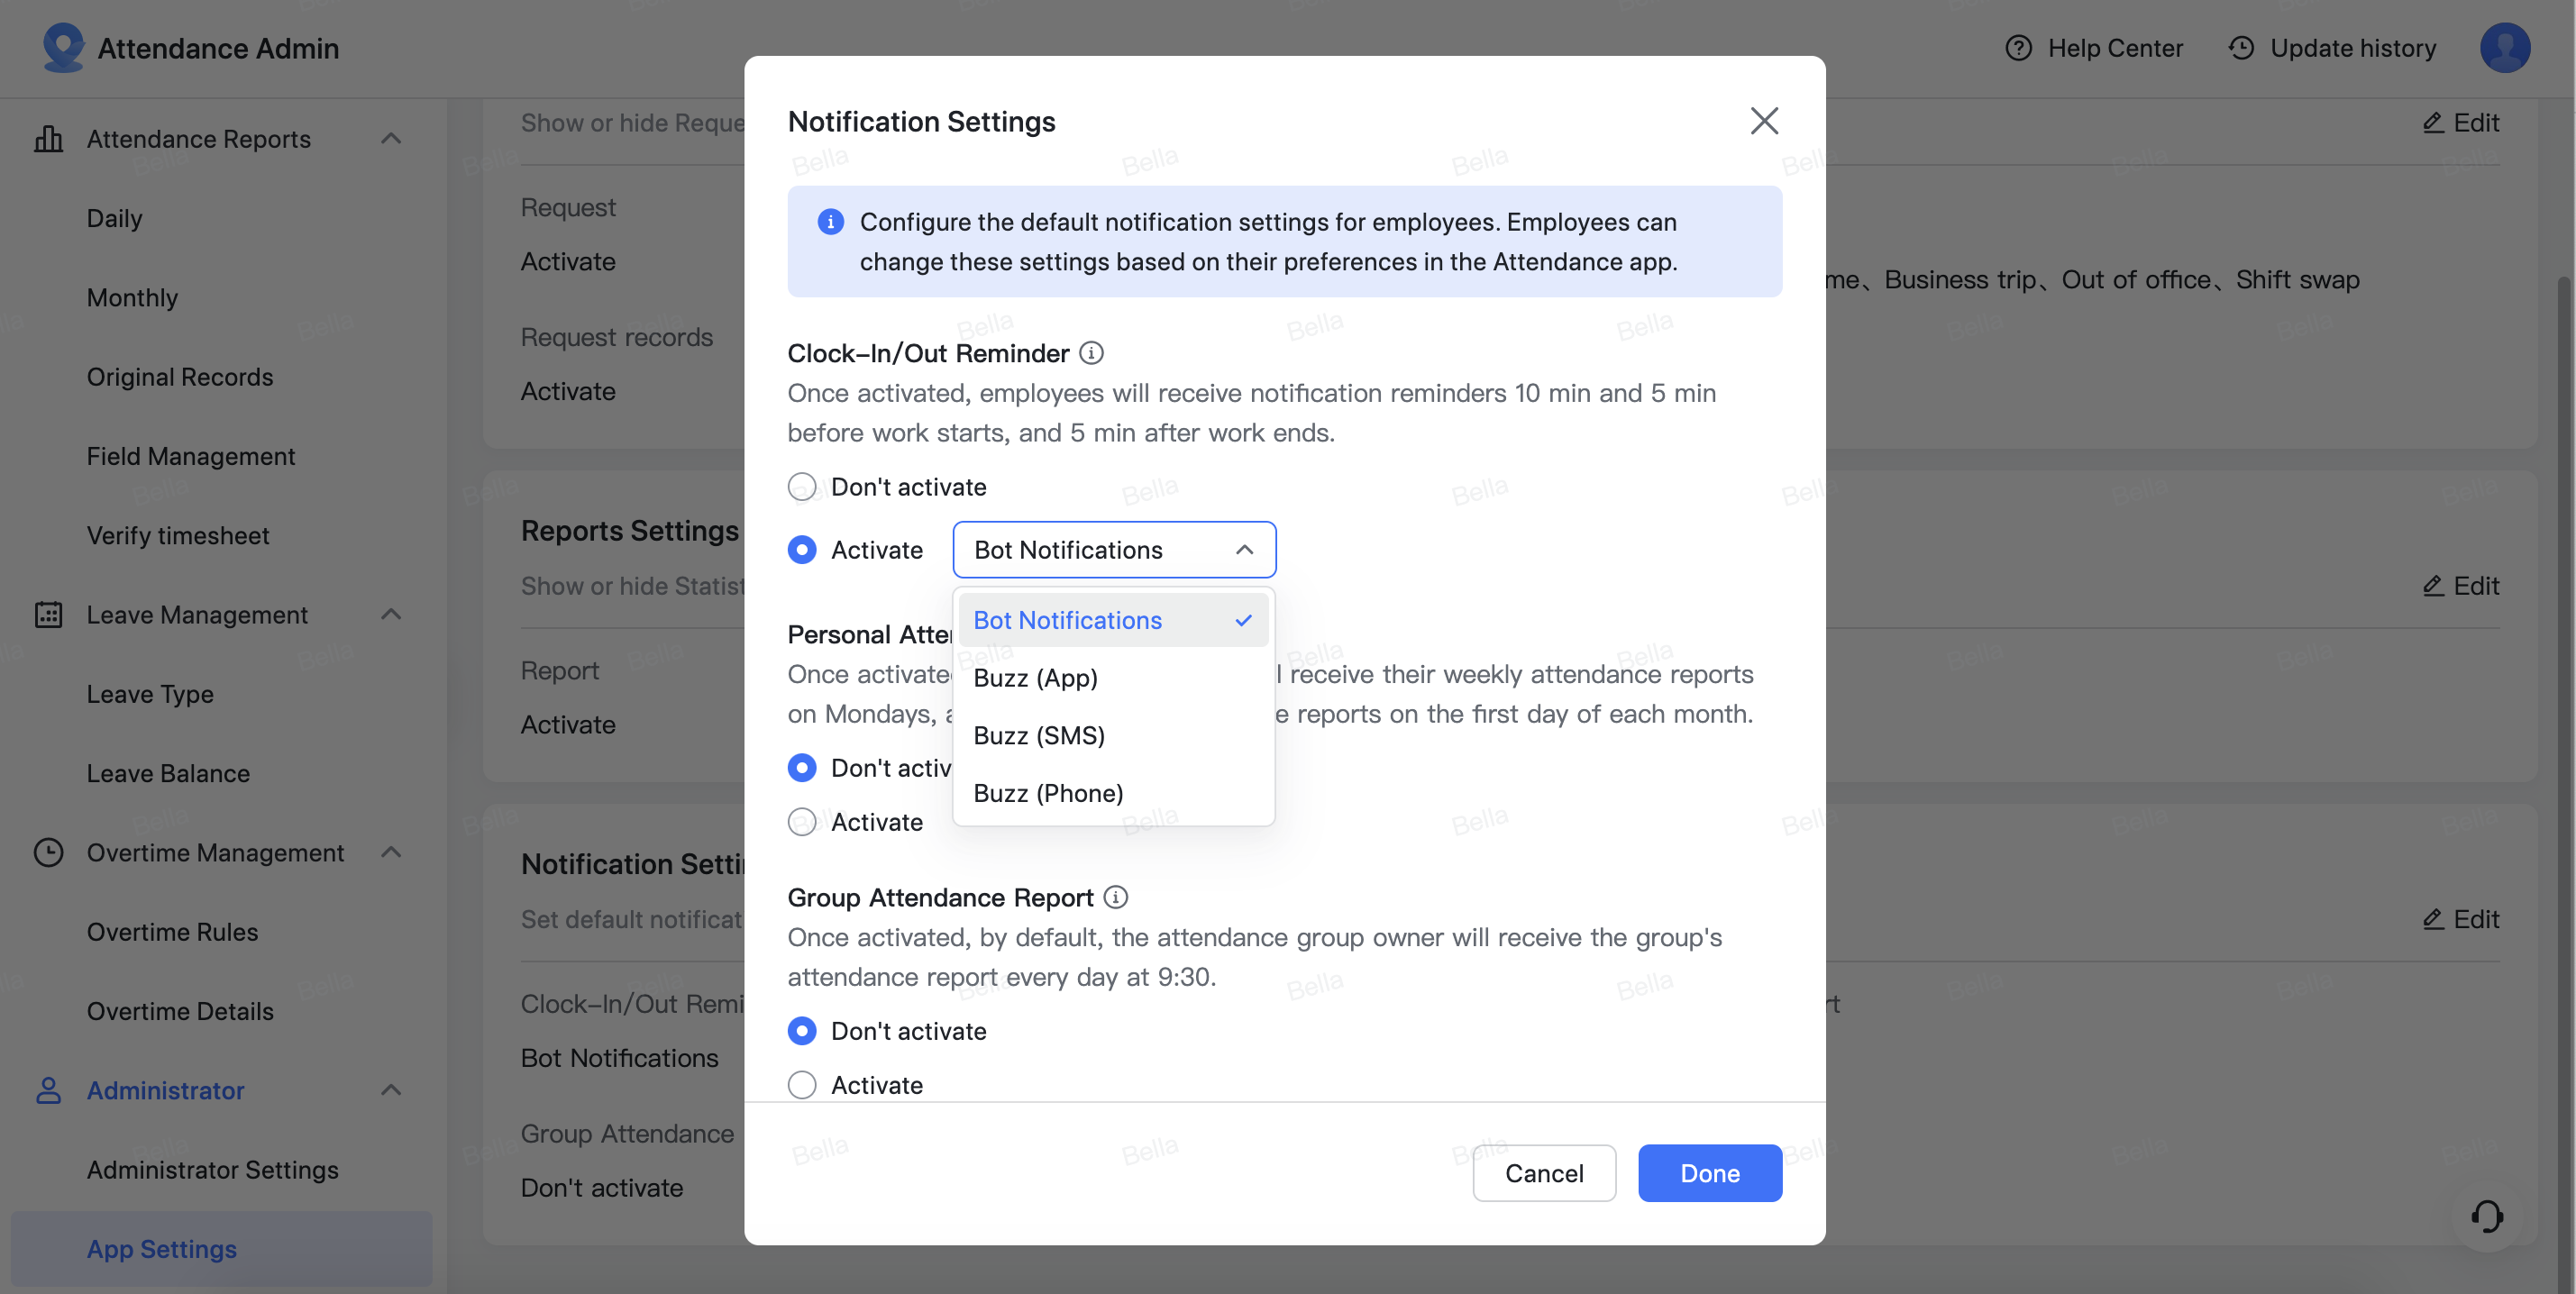
Task: Click the Update history clock icon
Action: point(2241,48)
